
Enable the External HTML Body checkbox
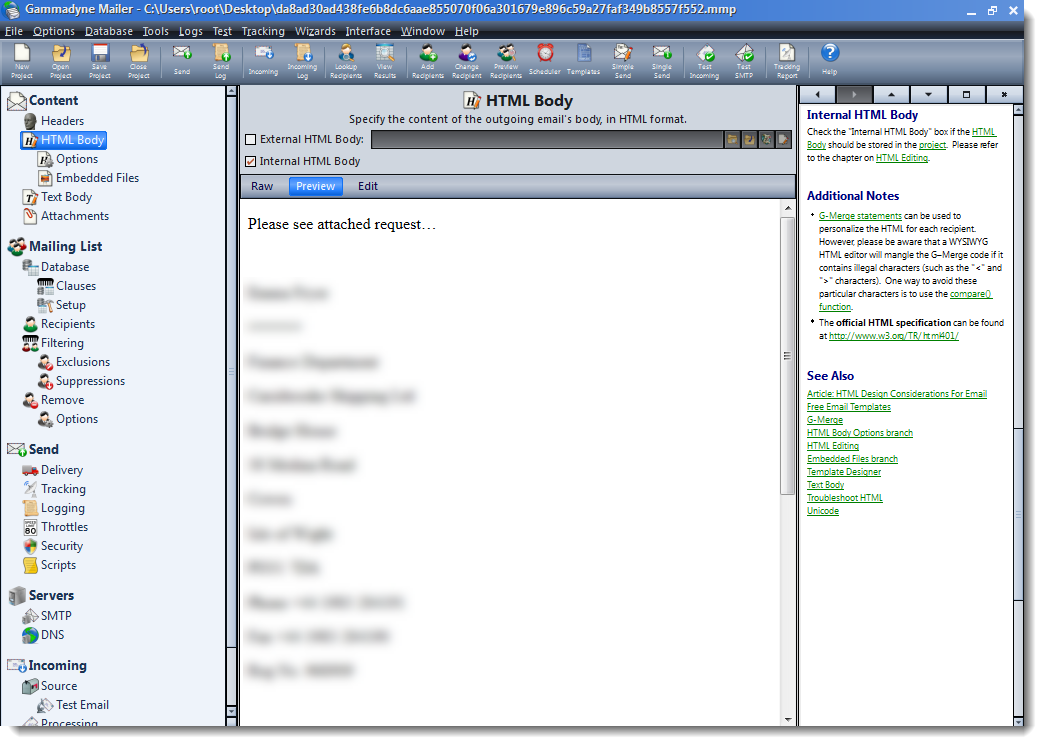pyautogui.click(x=251, y=140)
